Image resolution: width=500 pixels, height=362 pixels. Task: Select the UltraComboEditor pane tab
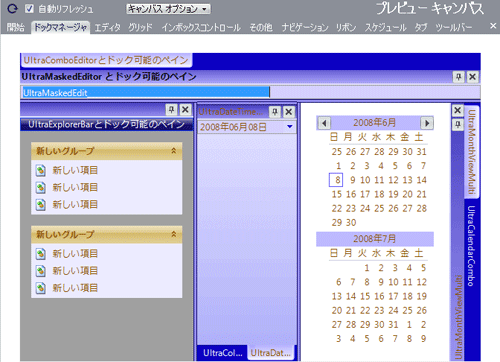pyautogui.click(x=106, y=60)
